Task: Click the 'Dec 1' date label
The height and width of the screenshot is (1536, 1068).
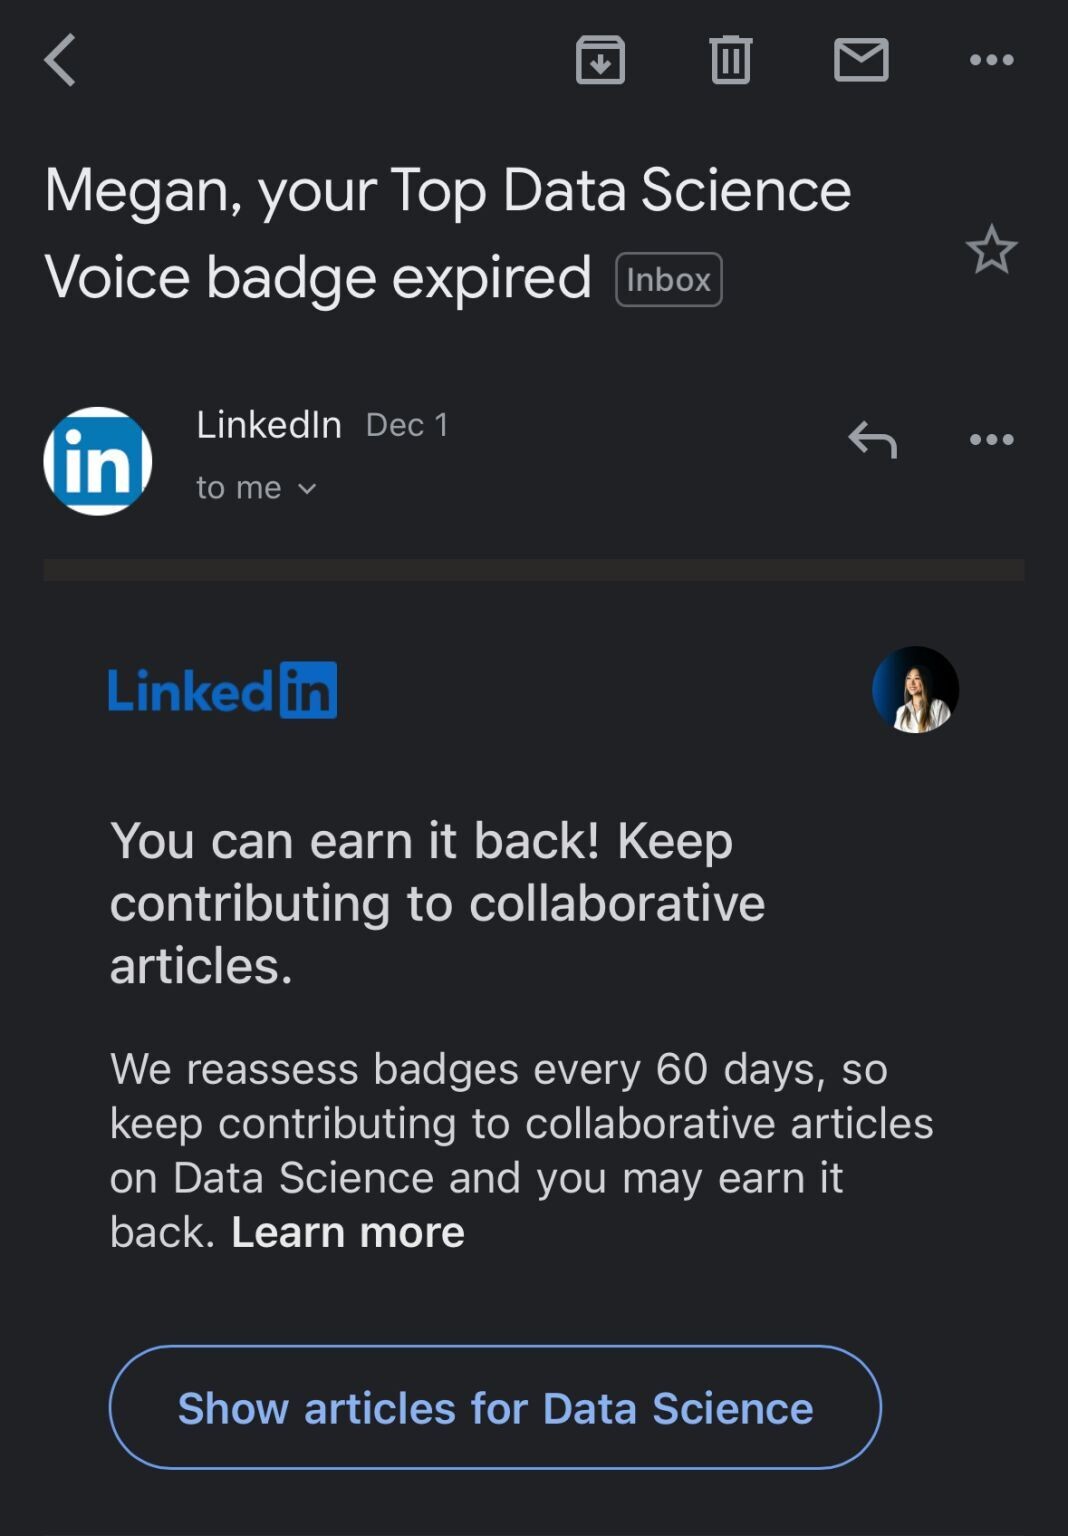Action: [x=406, y=424]
